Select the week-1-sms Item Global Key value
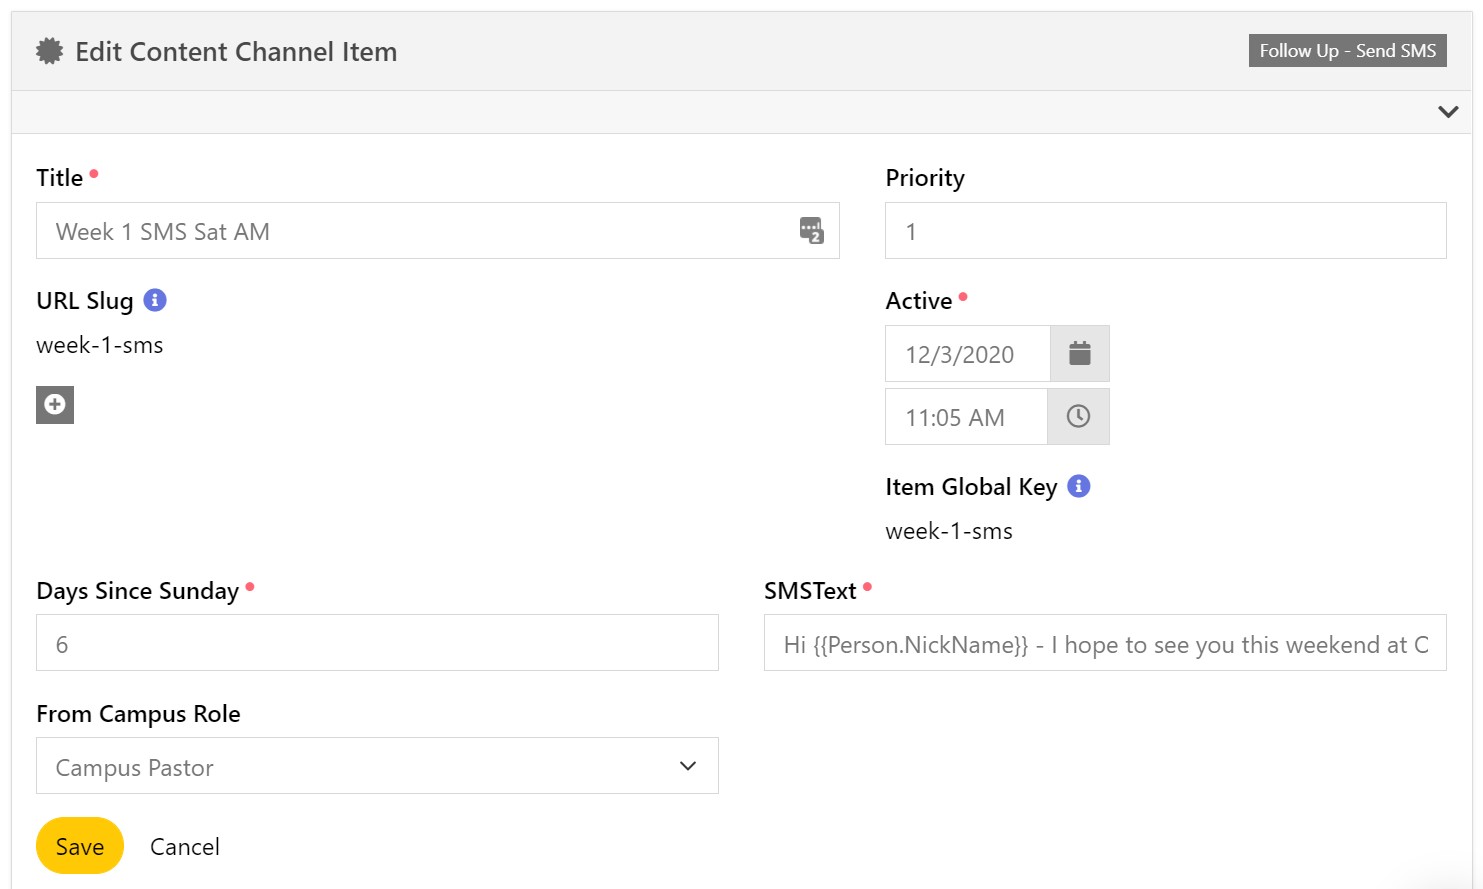The height and width of the screenshot is (889, 1483). click(x=949, y=532)
